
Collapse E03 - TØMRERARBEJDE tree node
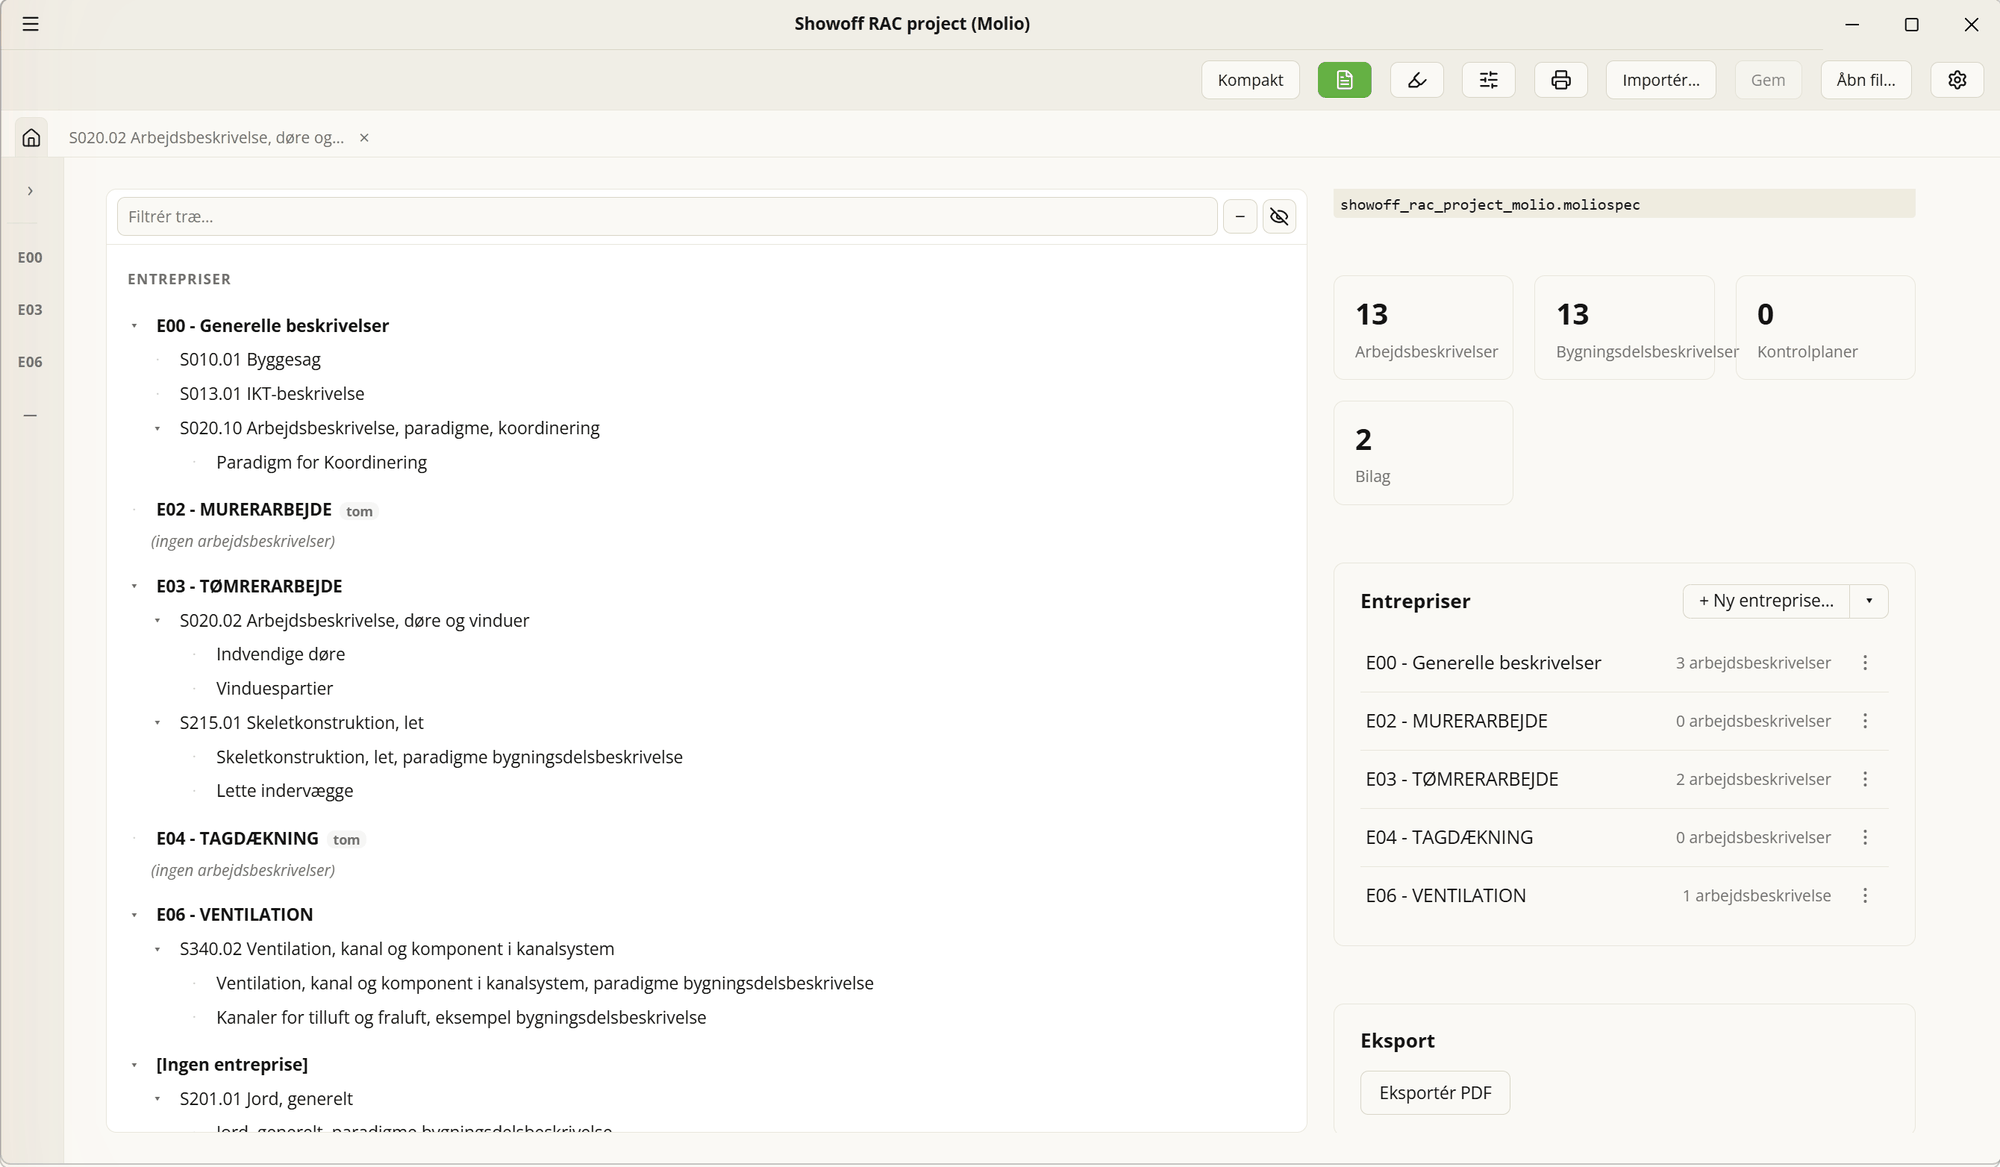coord(134,586)
